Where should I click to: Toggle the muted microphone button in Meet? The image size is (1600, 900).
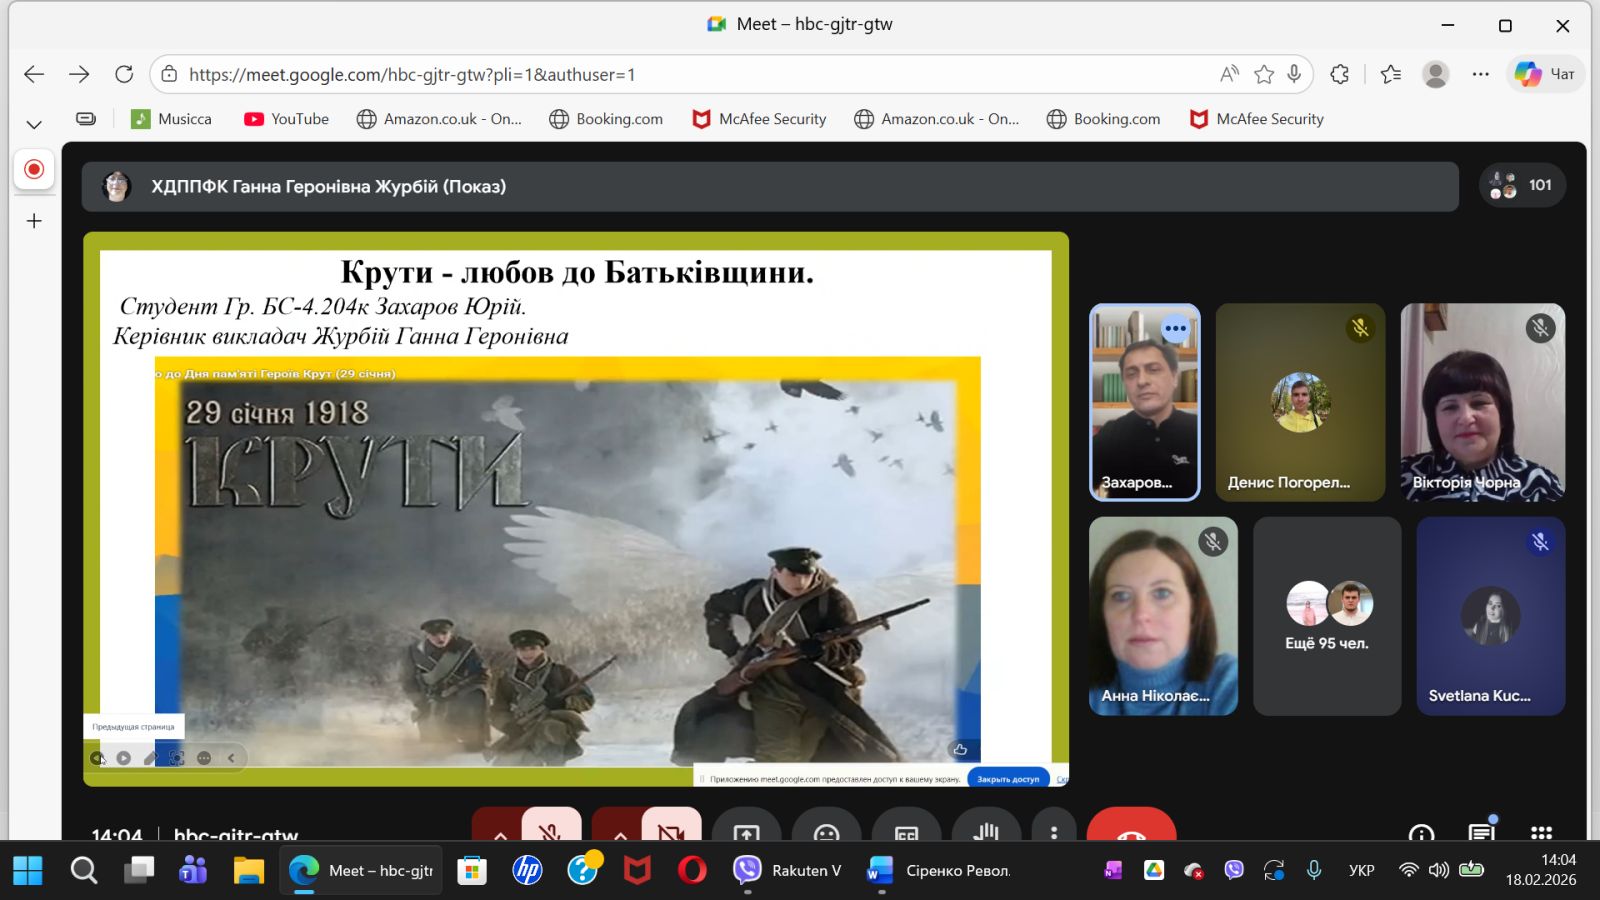(x=551, y=829)
